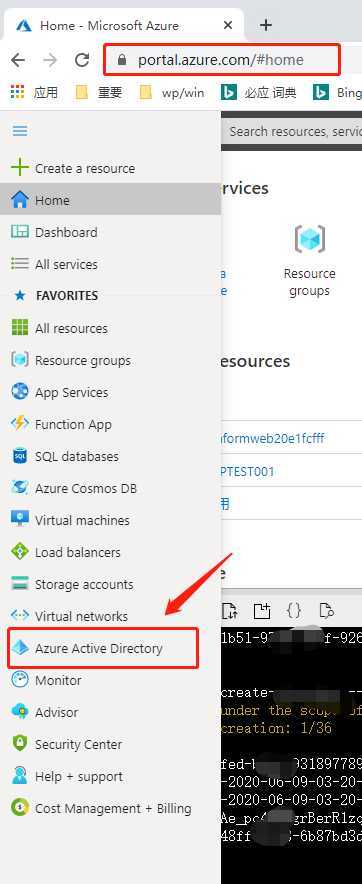The image size is (362, 884).
Task: Click the browser address bar URL
Action: point(221,60)
